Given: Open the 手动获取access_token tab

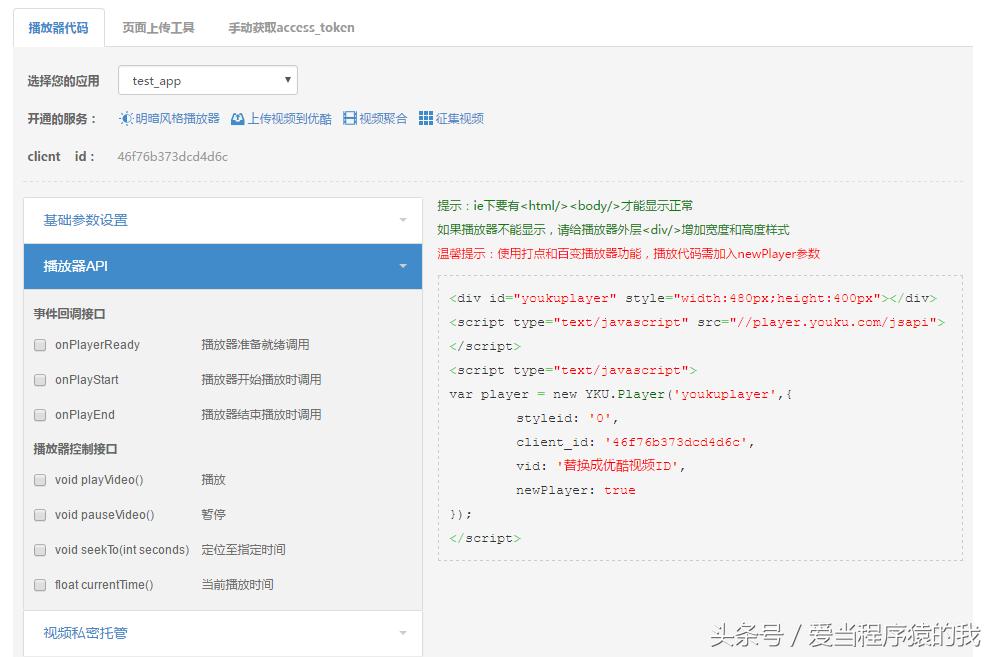Looking at the screenshot, I should [x=290, y=27].
